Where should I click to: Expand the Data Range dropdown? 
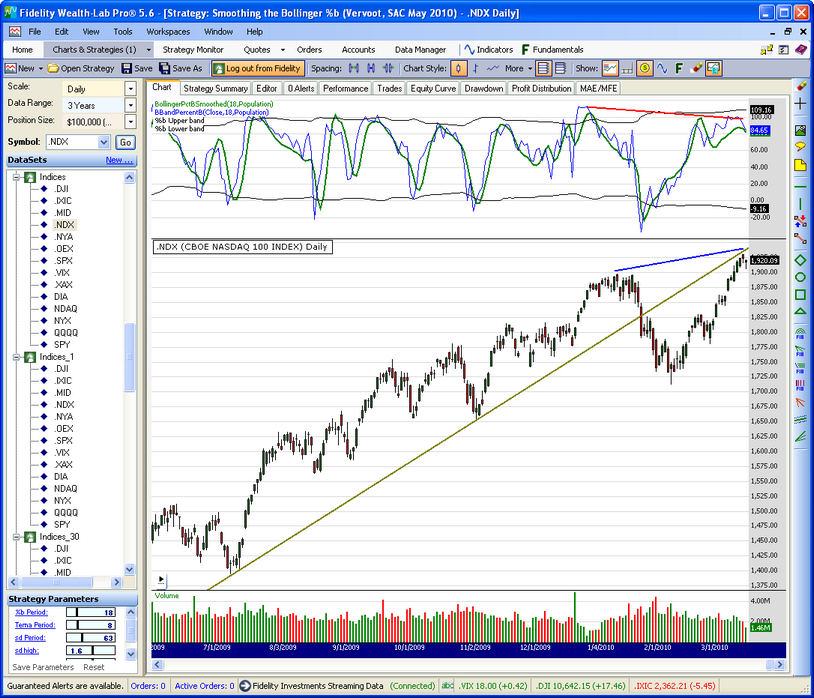tap(130, 105)
